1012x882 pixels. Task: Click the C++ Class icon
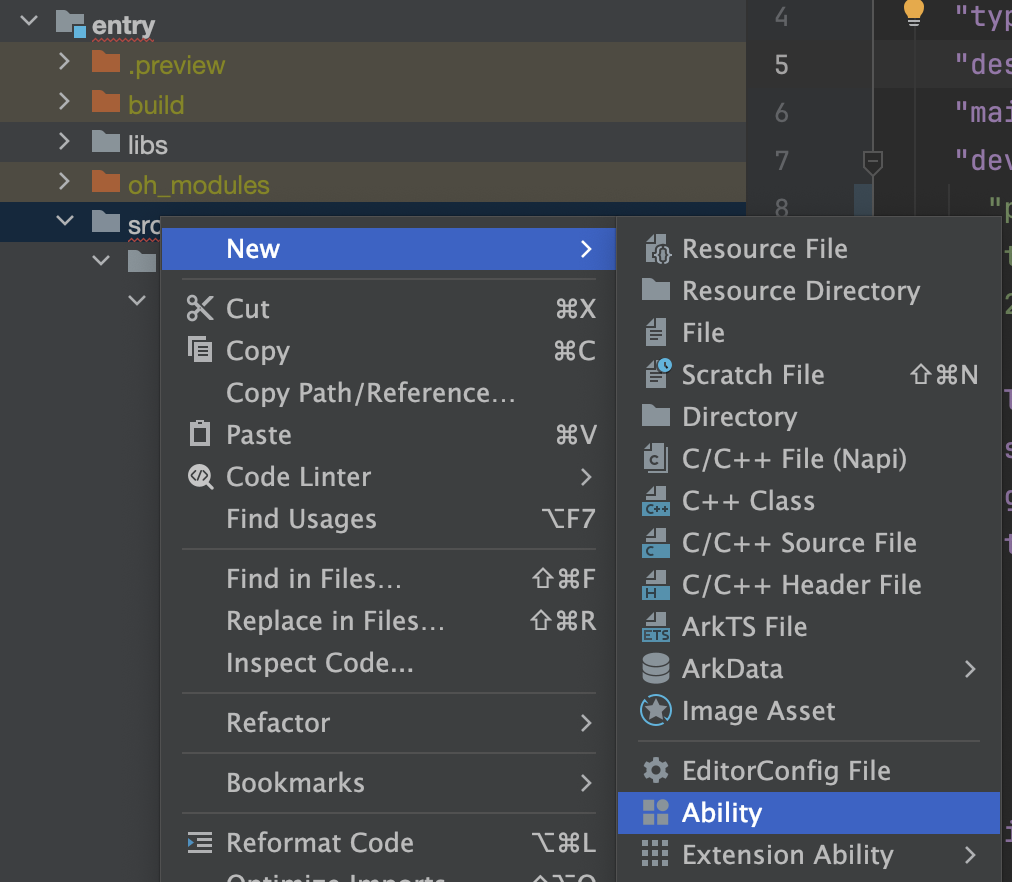tap(656, 501)
